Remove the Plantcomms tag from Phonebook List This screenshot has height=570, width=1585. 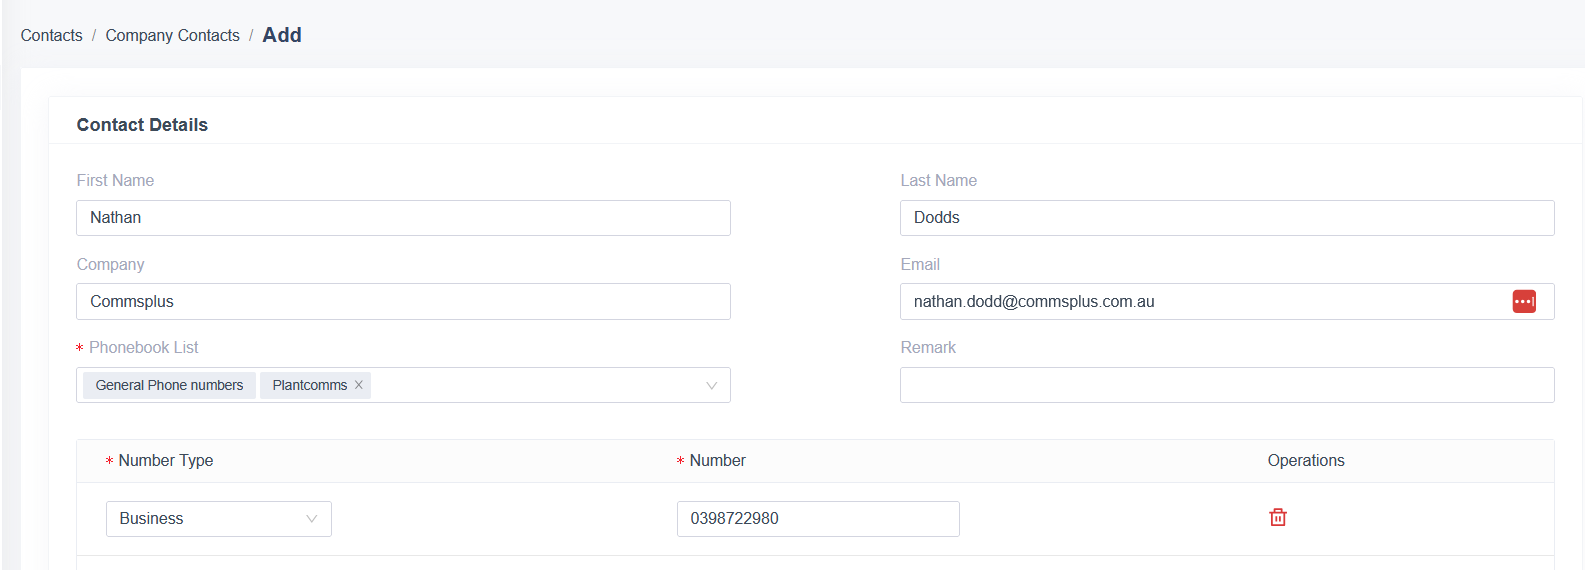coord(358,385)
